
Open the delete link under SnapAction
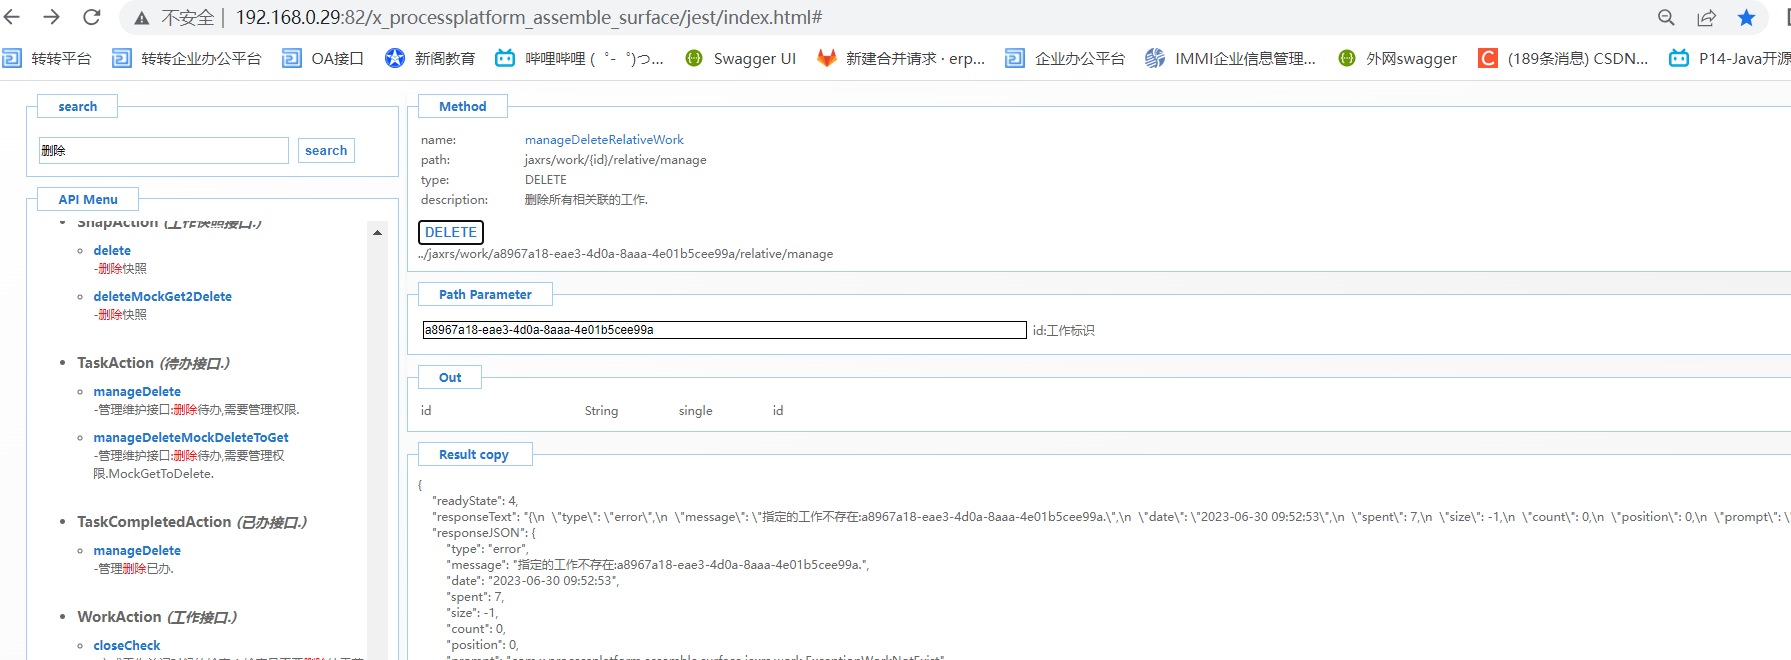(x=112, y=250)
